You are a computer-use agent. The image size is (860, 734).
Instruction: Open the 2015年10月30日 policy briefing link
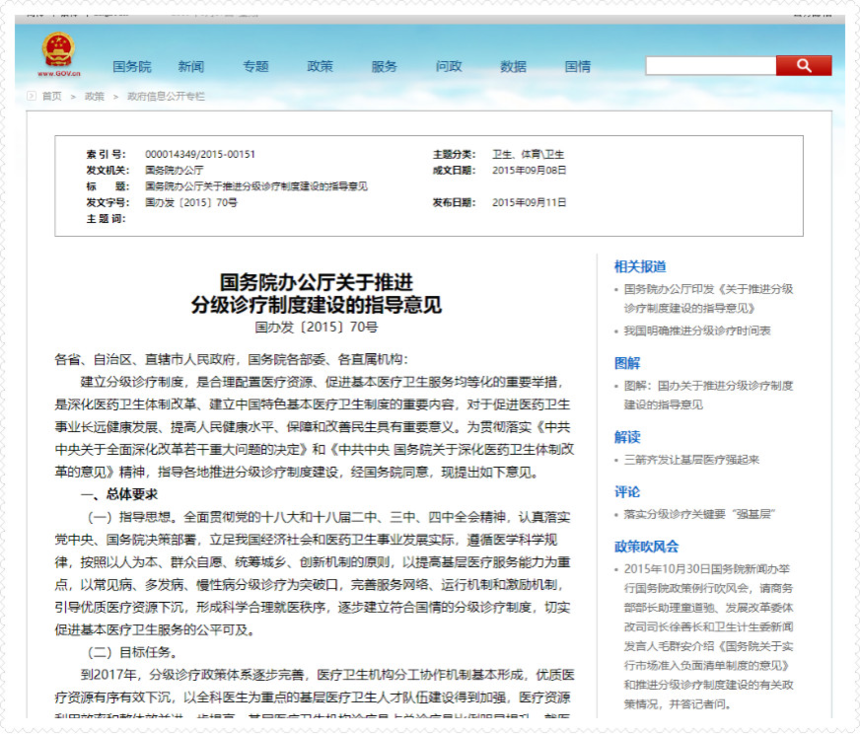[708, 636]
